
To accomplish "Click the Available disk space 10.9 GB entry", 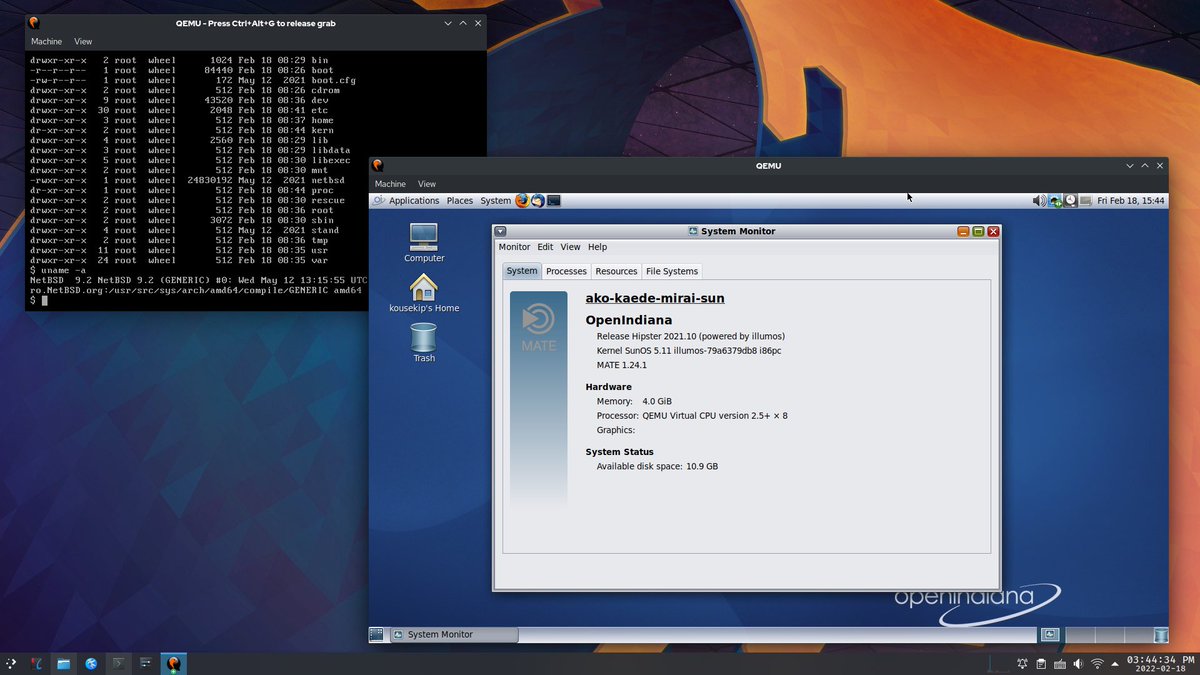I will (657, 466).
